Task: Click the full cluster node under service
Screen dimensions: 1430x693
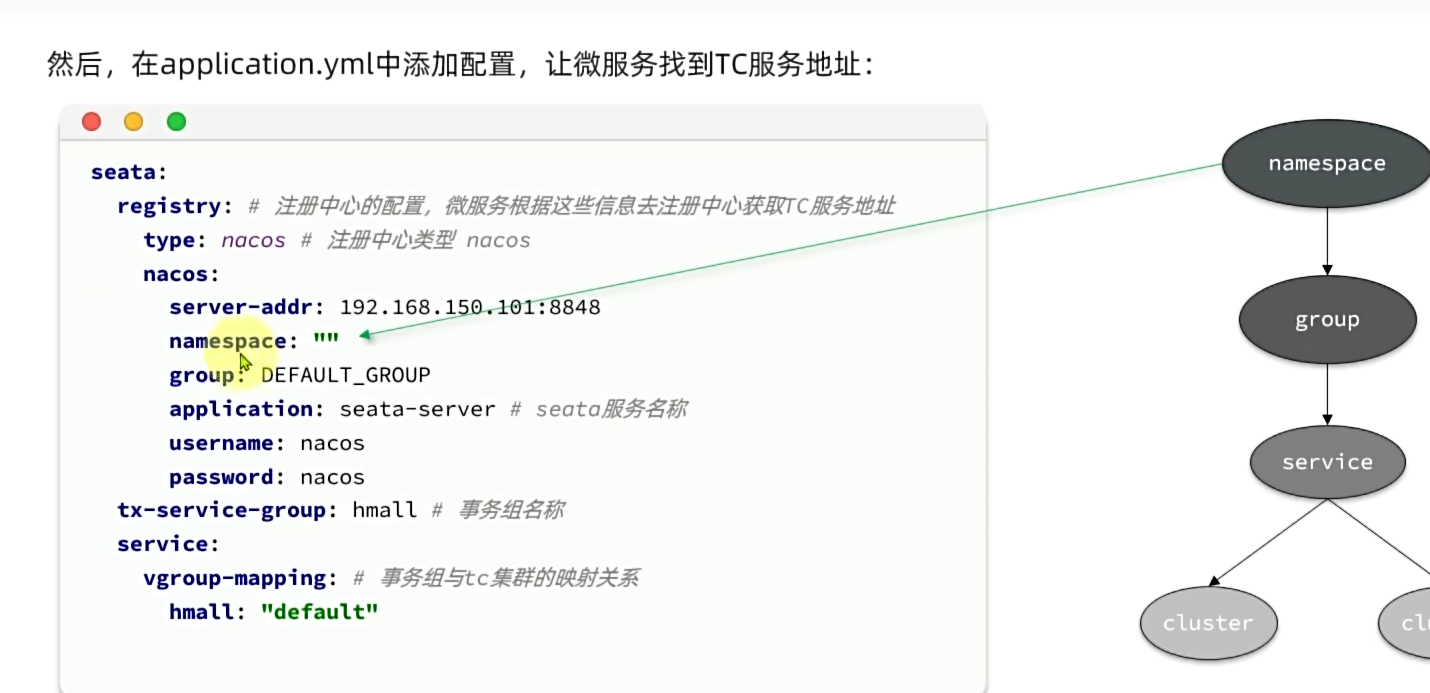Action: 1208,623
